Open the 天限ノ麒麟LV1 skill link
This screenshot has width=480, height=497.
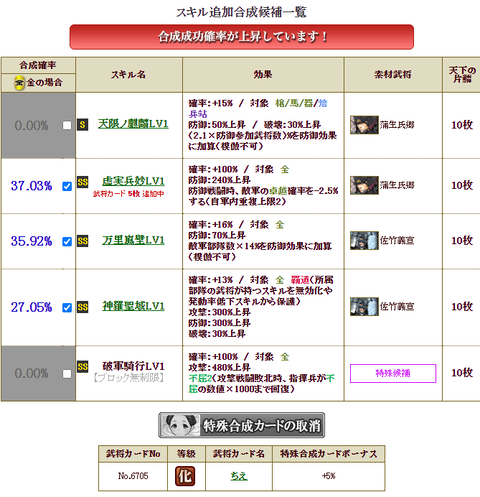point(133,124)
